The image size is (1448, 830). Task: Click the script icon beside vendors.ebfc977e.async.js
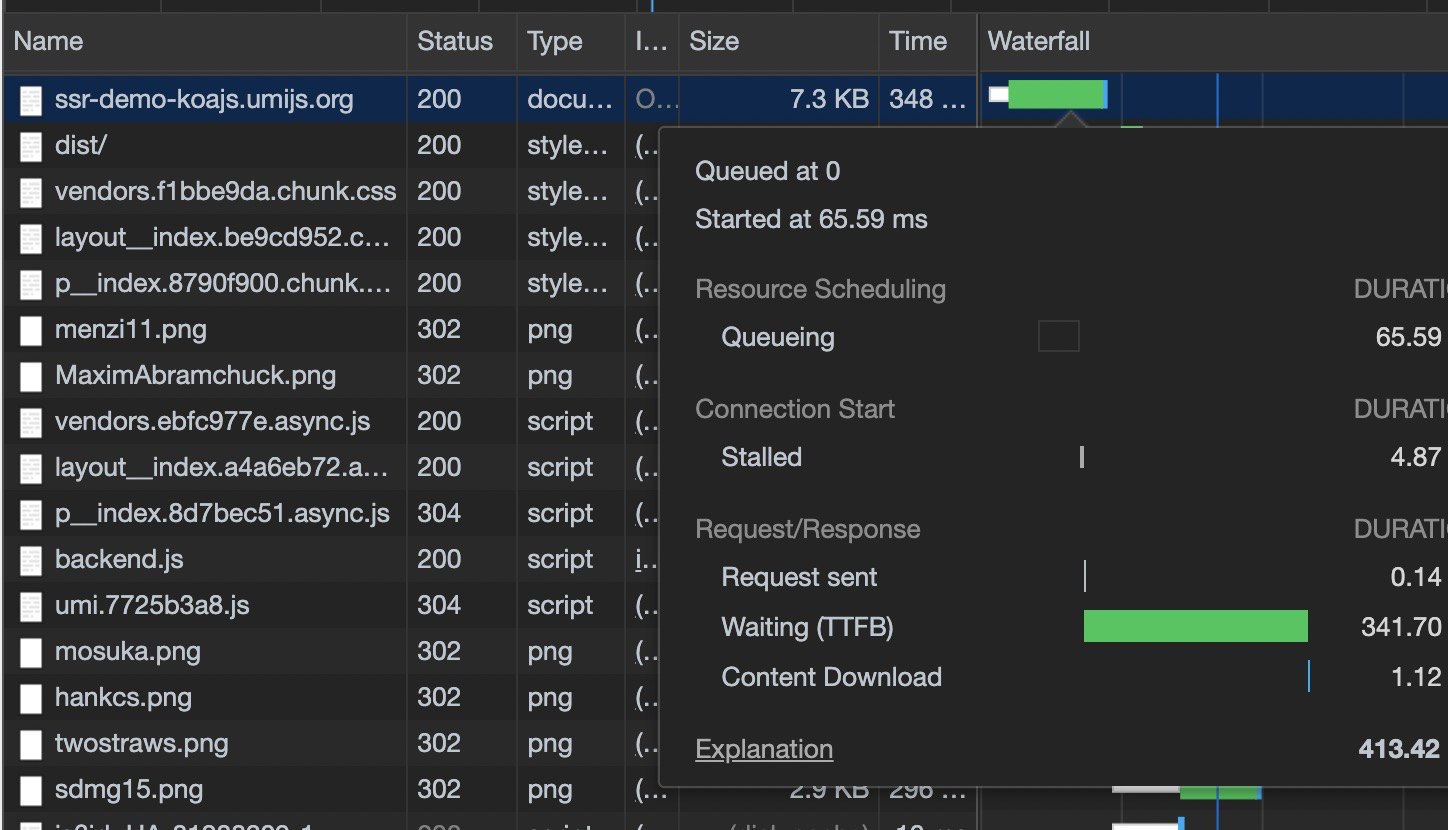tap(29, 421)
